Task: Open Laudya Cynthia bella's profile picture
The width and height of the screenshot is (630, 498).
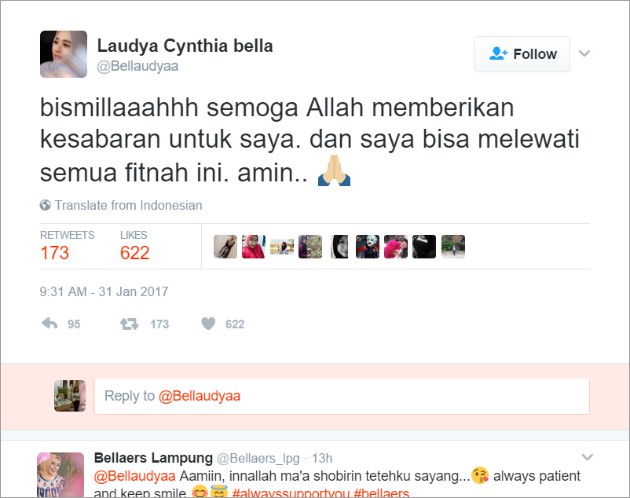Action: (x=63, y=54)
